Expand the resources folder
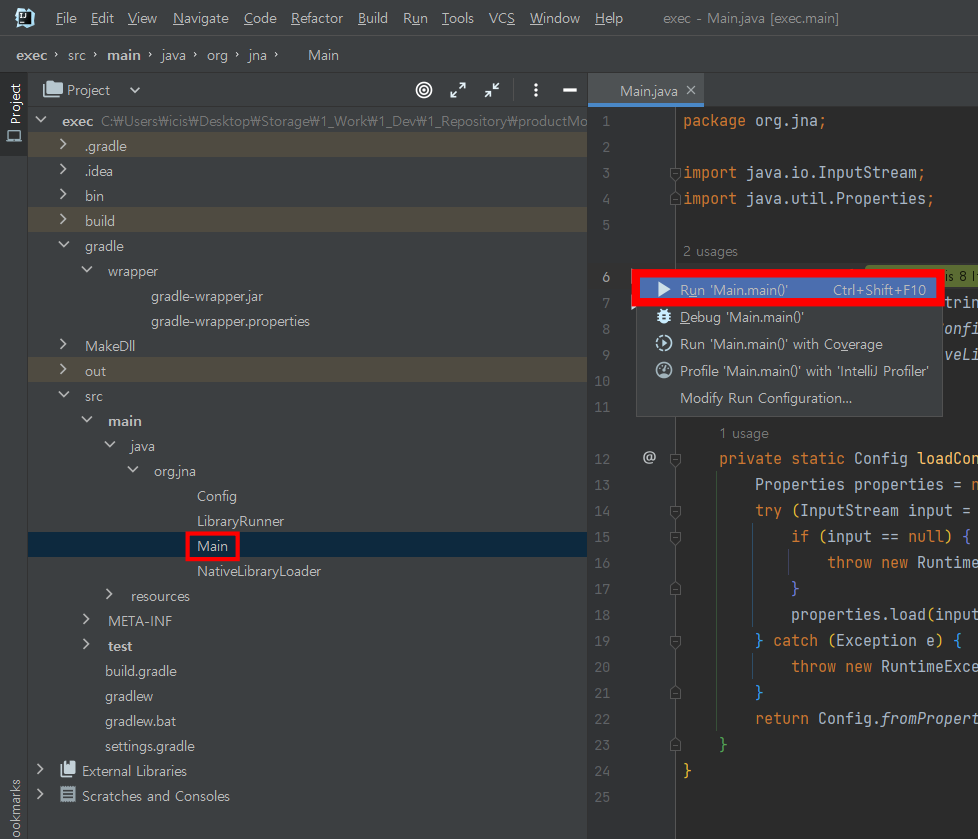Screen dimensions: 978x839 (x=109, y=594)
